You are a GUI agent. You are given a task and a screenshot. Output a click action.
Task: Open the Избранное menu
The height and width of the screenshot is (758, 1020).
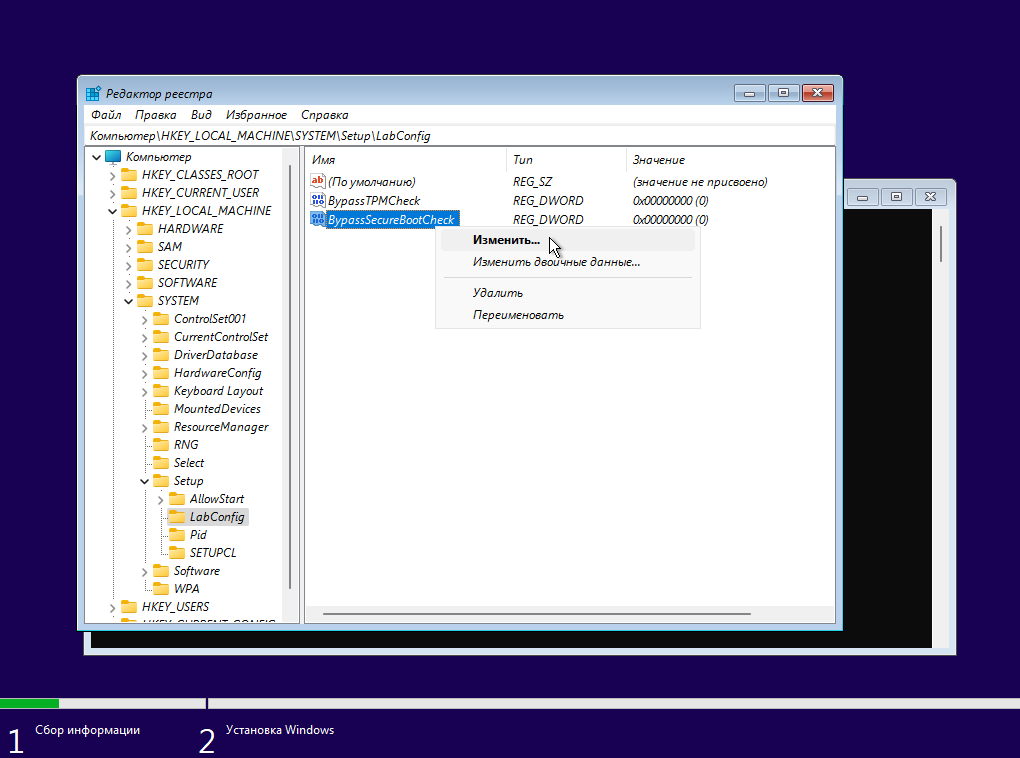pos(256,115)
